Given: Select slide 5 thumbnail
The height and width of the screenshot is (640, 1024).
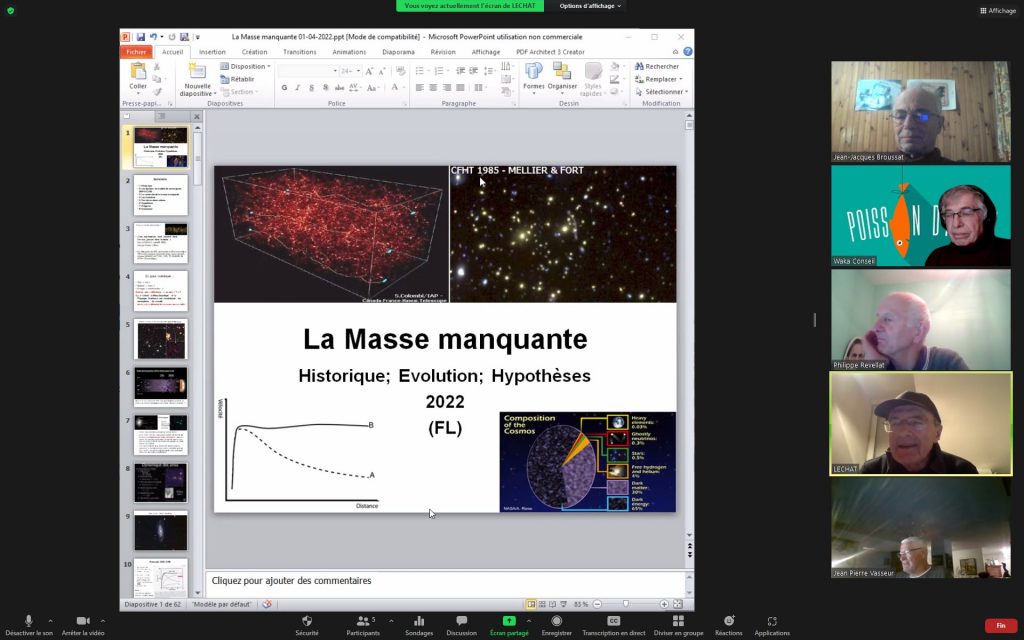Looking at the screenshot, I should click(161, 340).
